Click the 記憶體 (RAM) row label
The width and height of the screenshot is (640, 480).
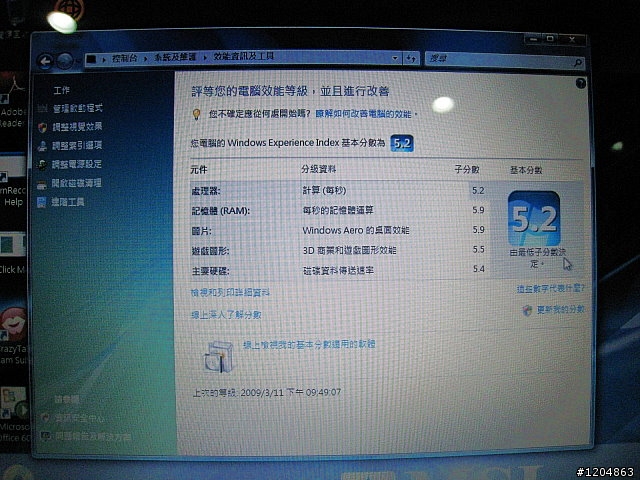coord(220,211)
